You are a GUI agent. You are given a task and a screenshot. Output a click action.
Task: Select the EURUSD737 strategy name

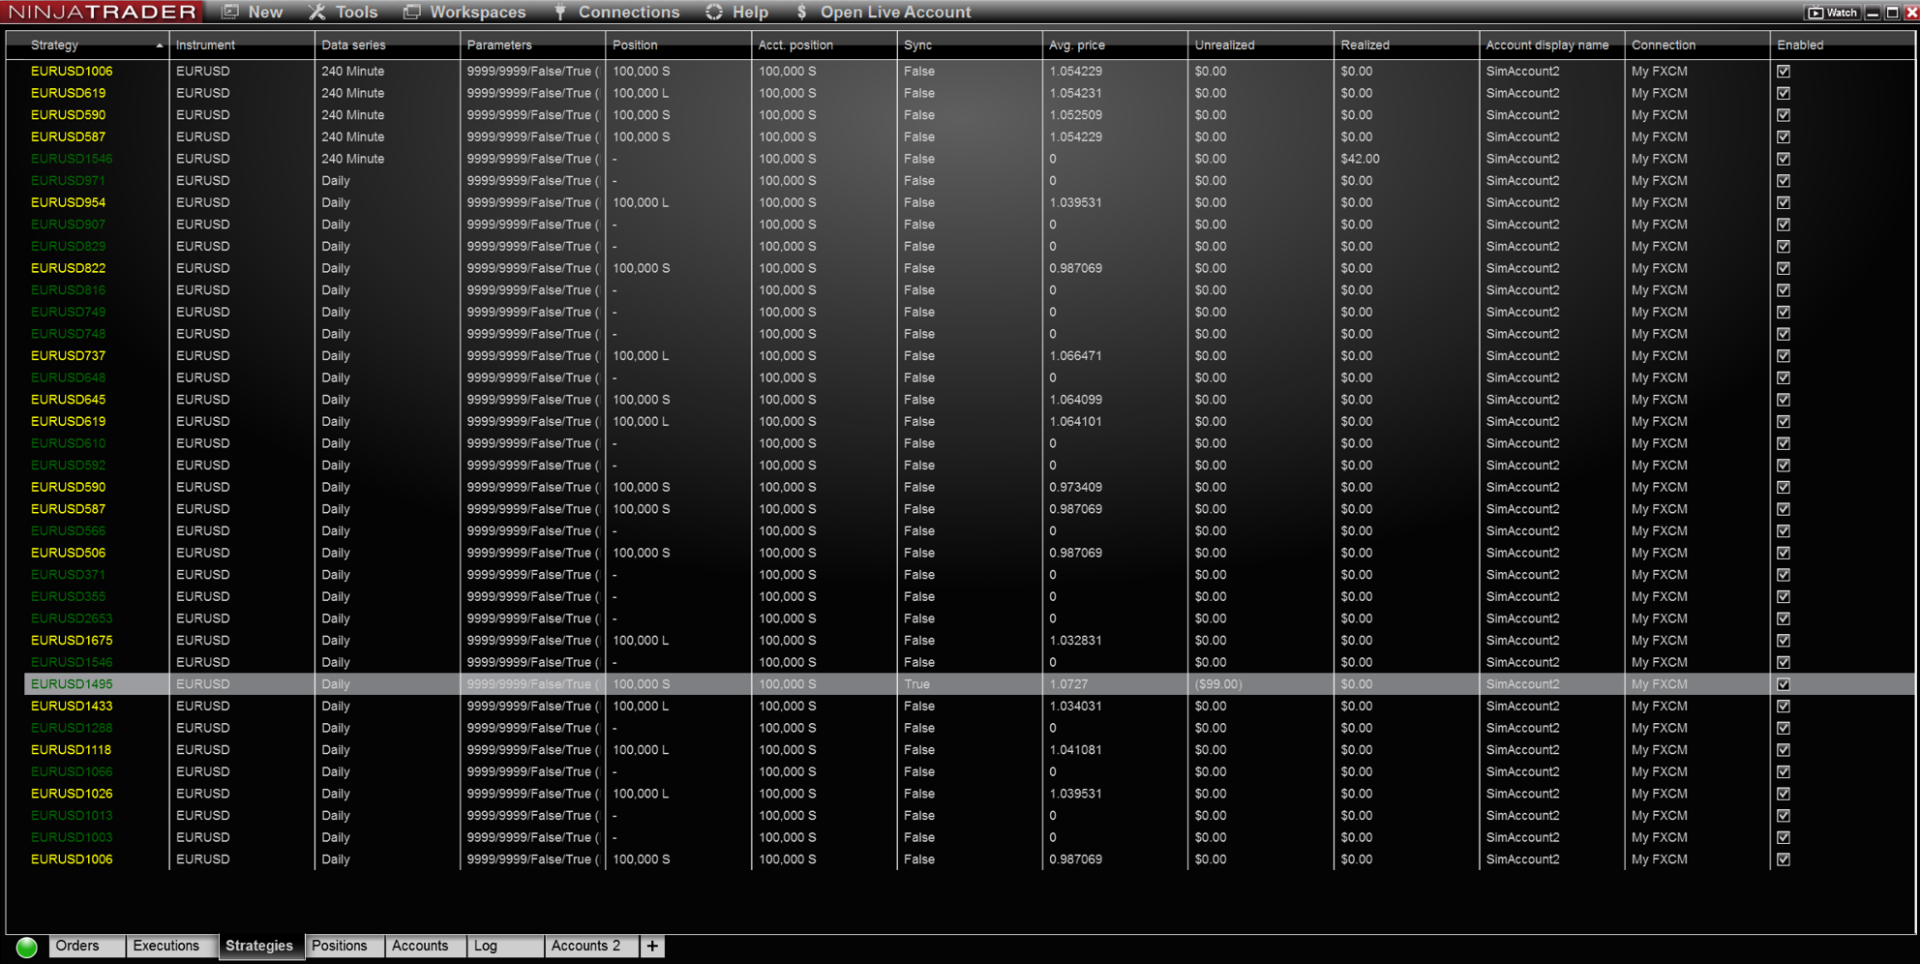coord(68,356)
